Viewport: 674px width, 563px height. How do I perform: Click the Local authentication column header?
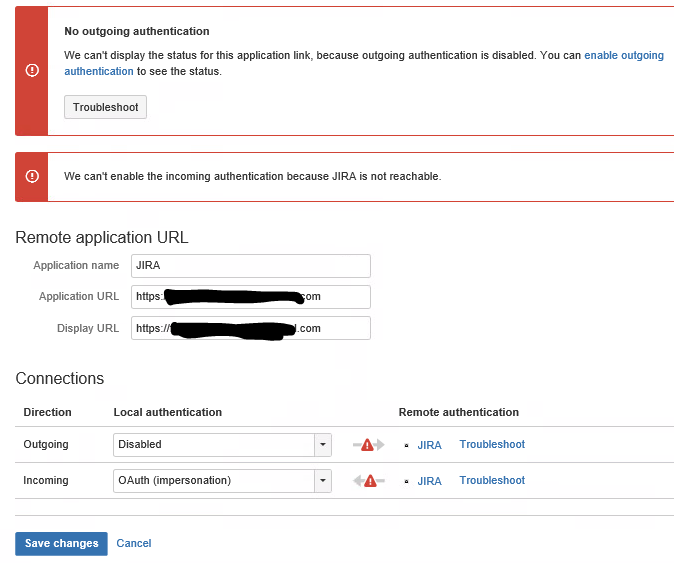click(168, 412)
